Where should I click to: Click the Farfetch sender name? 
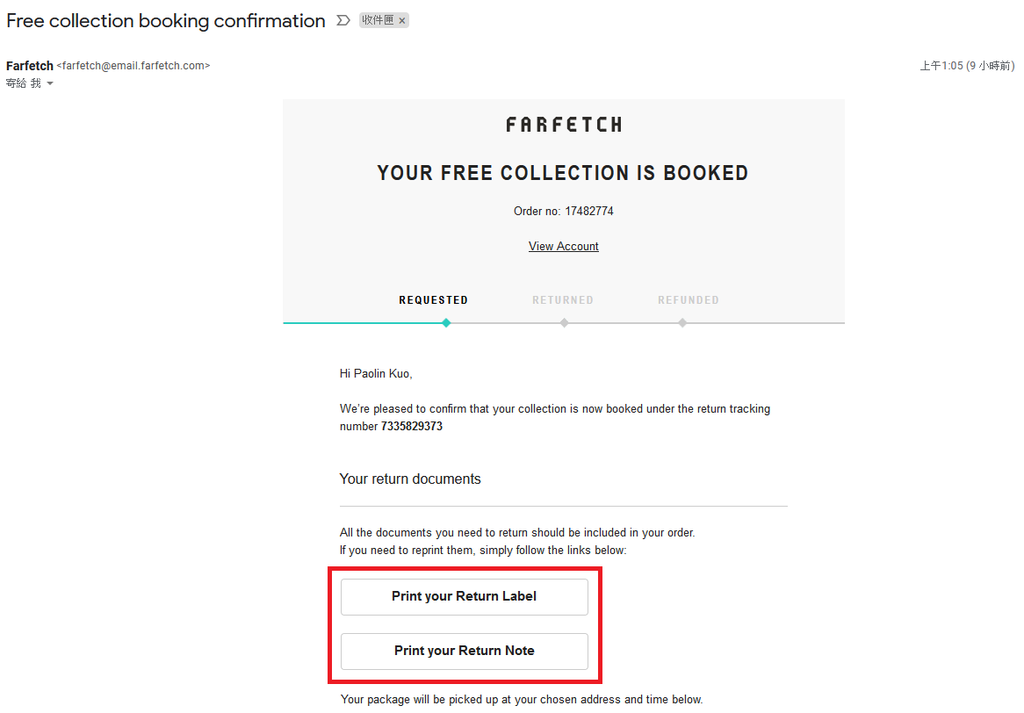(x=29, y=66)
